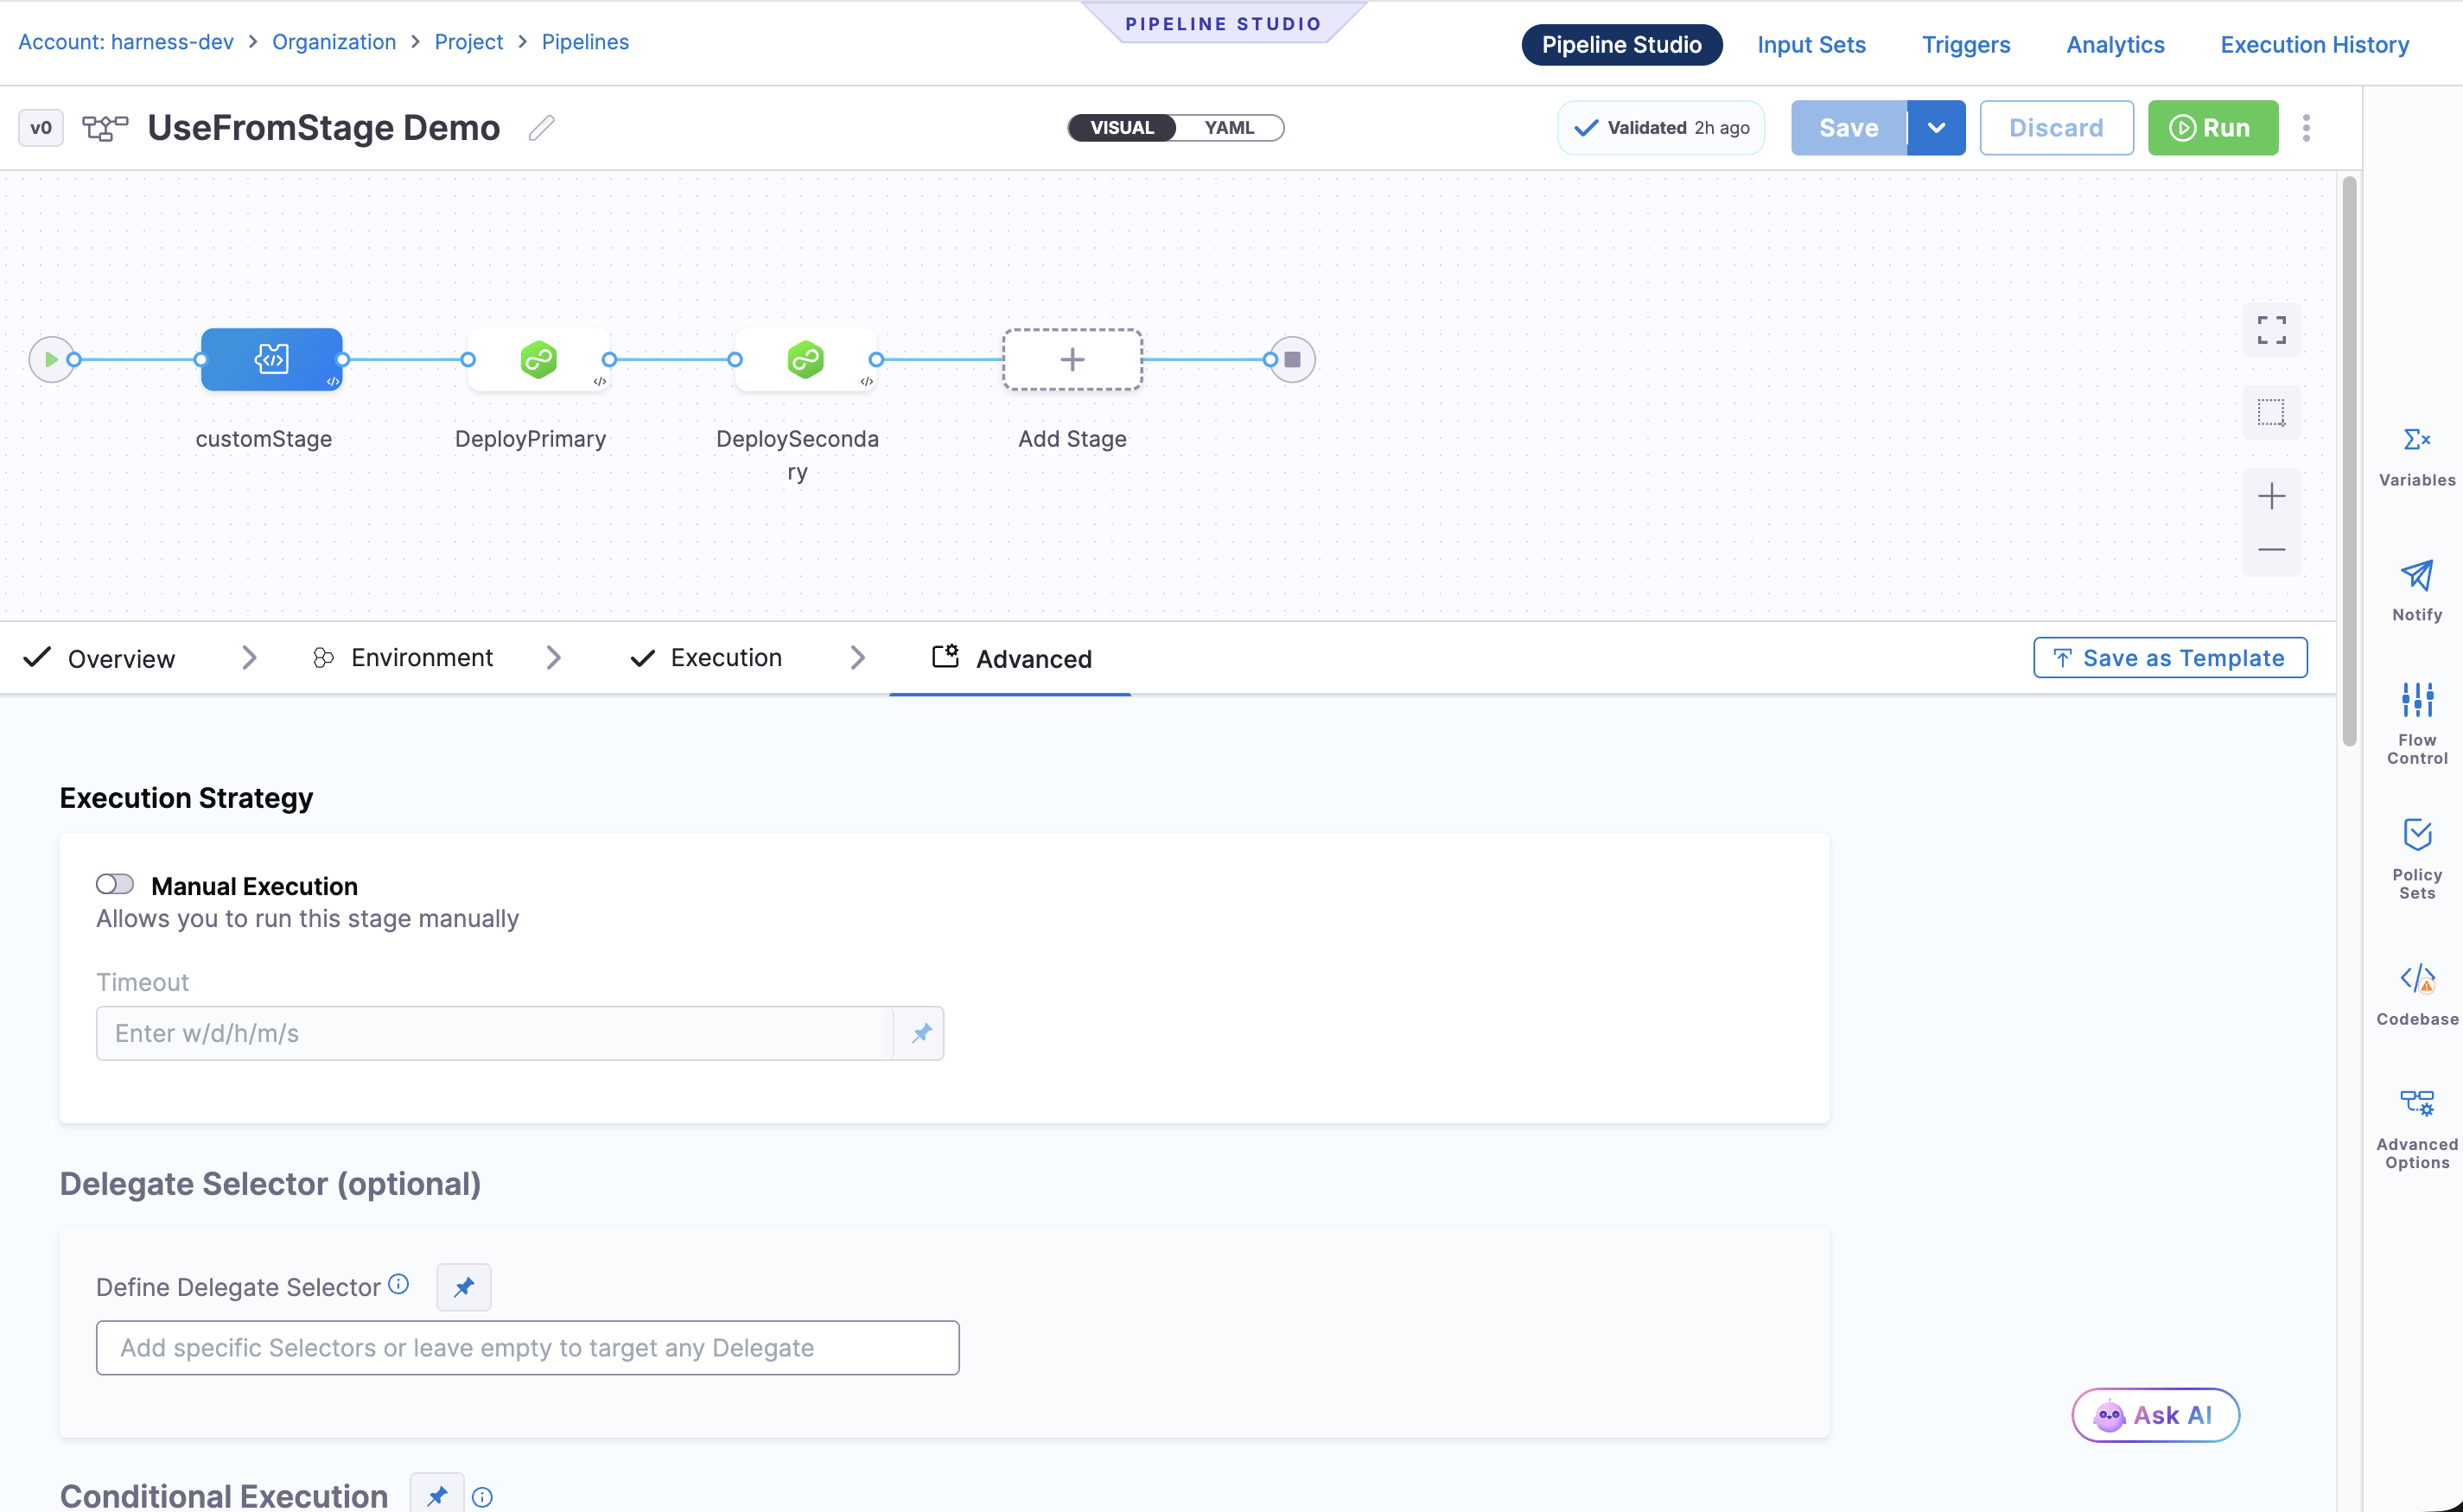
Task: Select the DeployPrimary stage node
Action: coord(538,359)
